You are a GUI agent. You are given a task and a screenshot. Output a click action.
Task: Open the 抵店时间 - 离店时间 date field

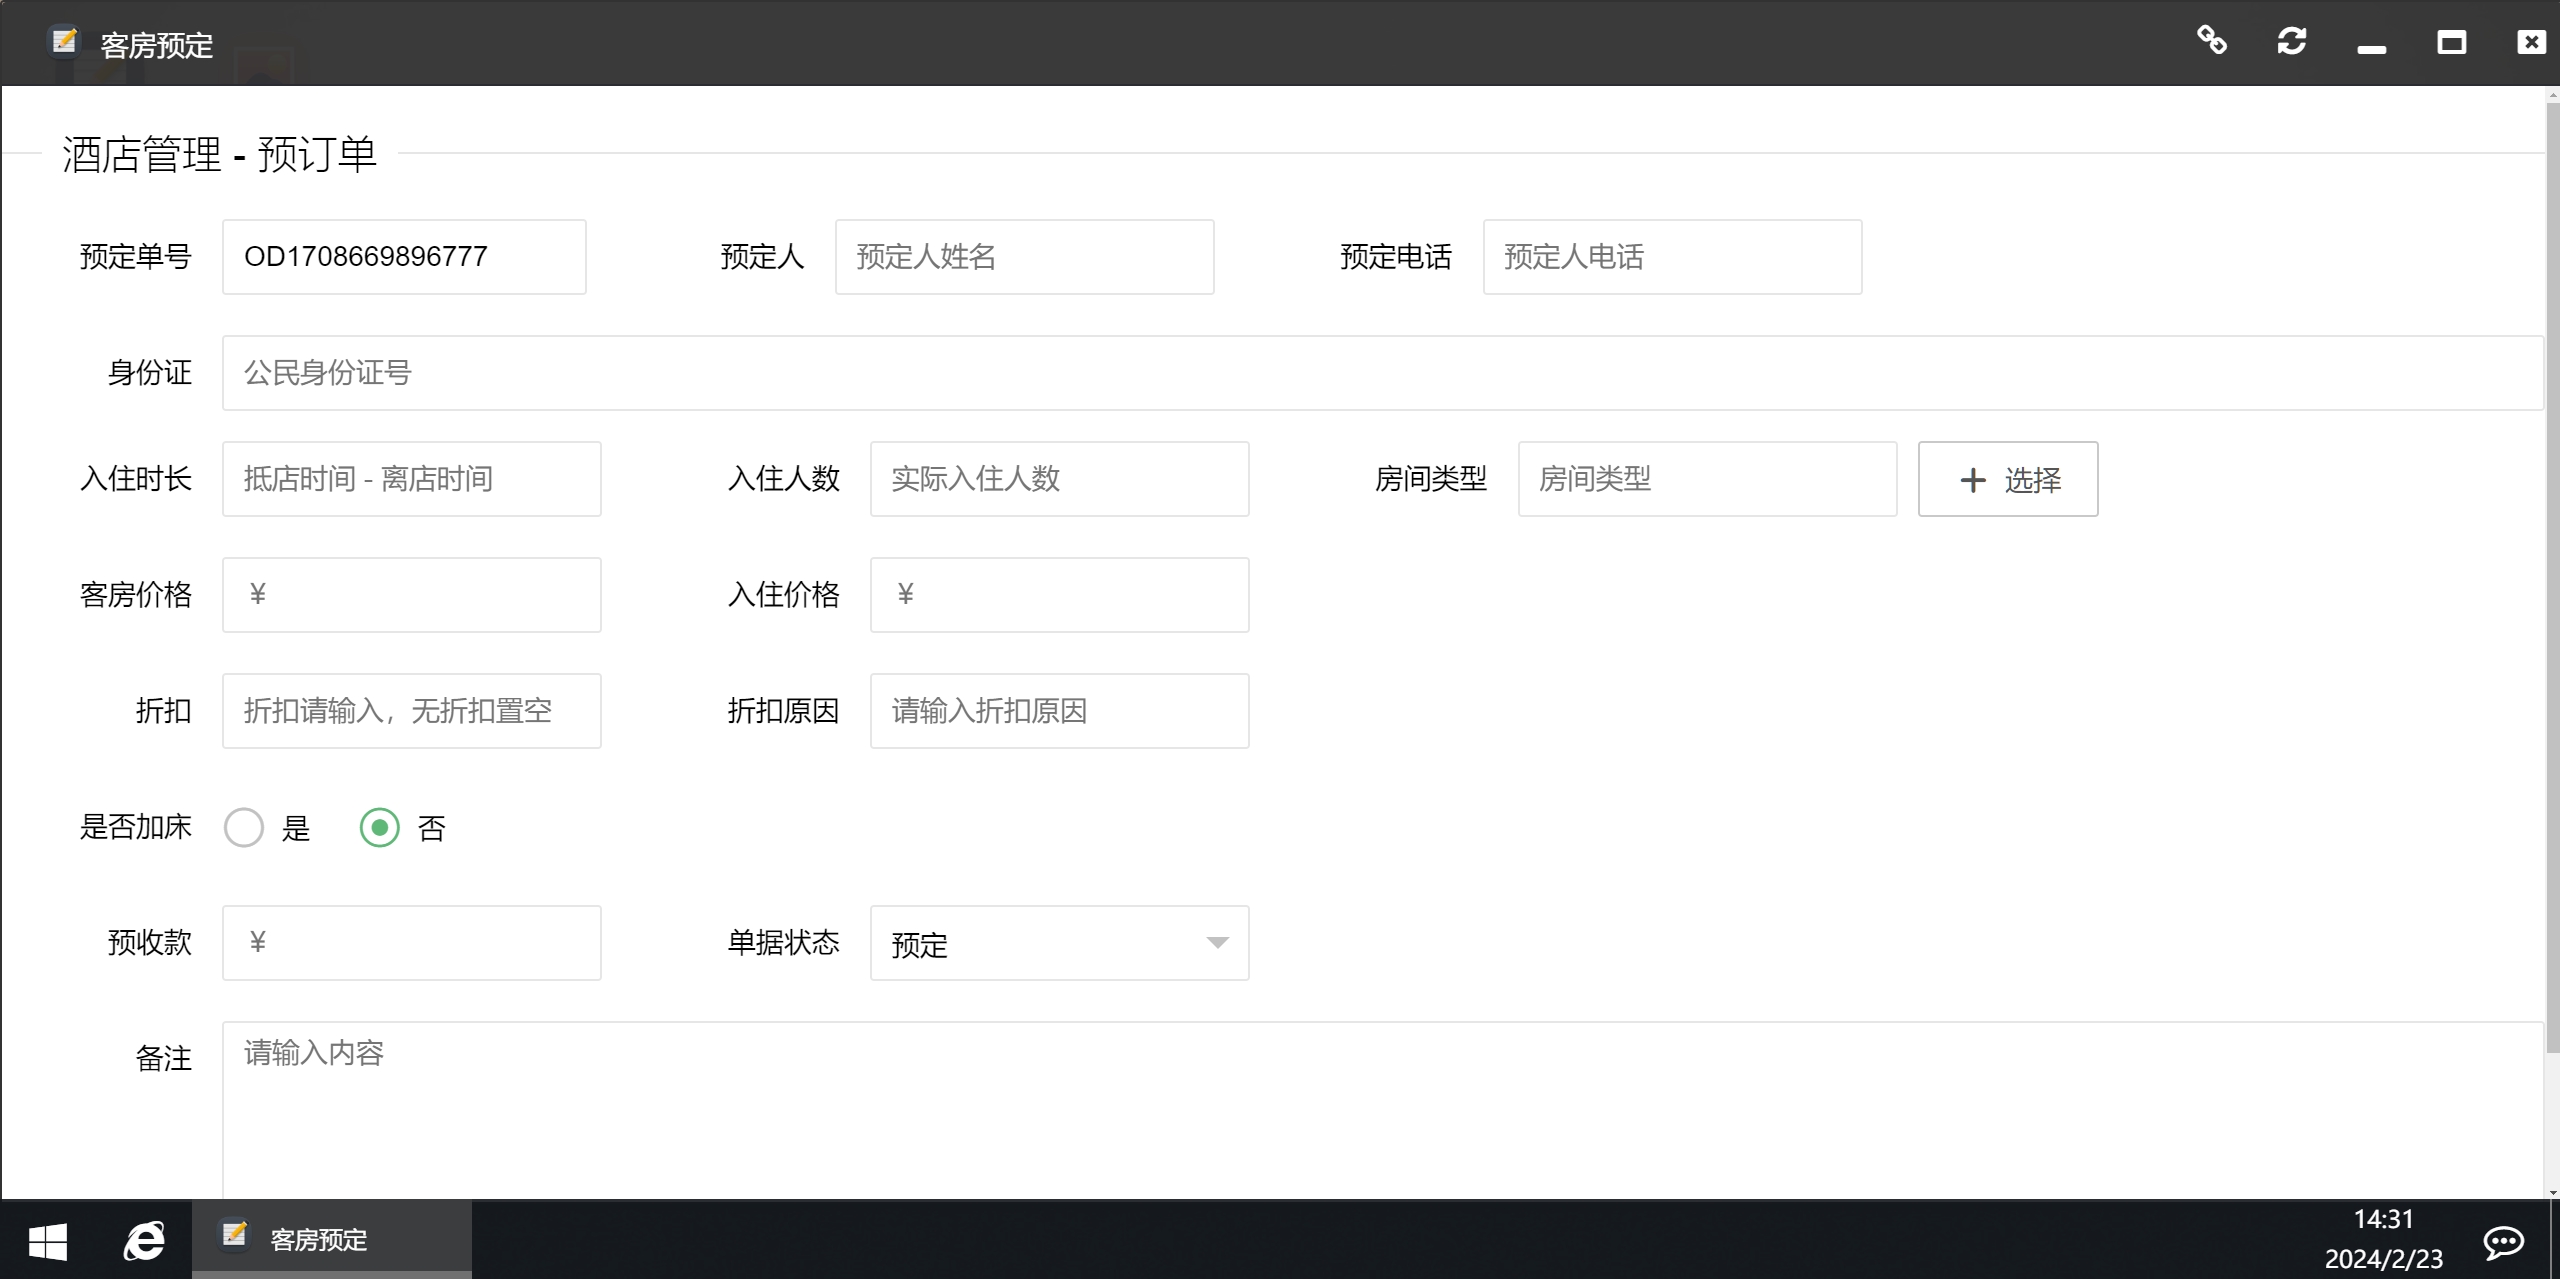pos(411,479)
